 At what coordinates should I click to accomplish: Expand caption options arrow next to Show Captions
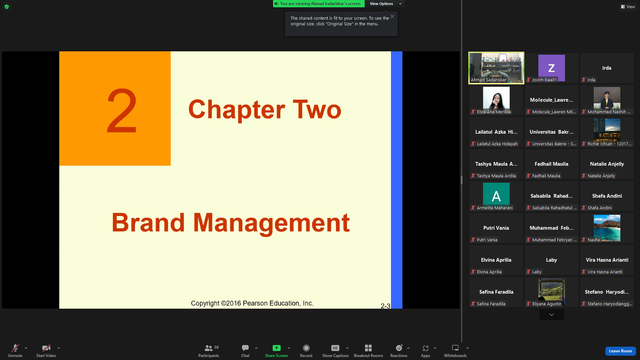pos(347,348)
